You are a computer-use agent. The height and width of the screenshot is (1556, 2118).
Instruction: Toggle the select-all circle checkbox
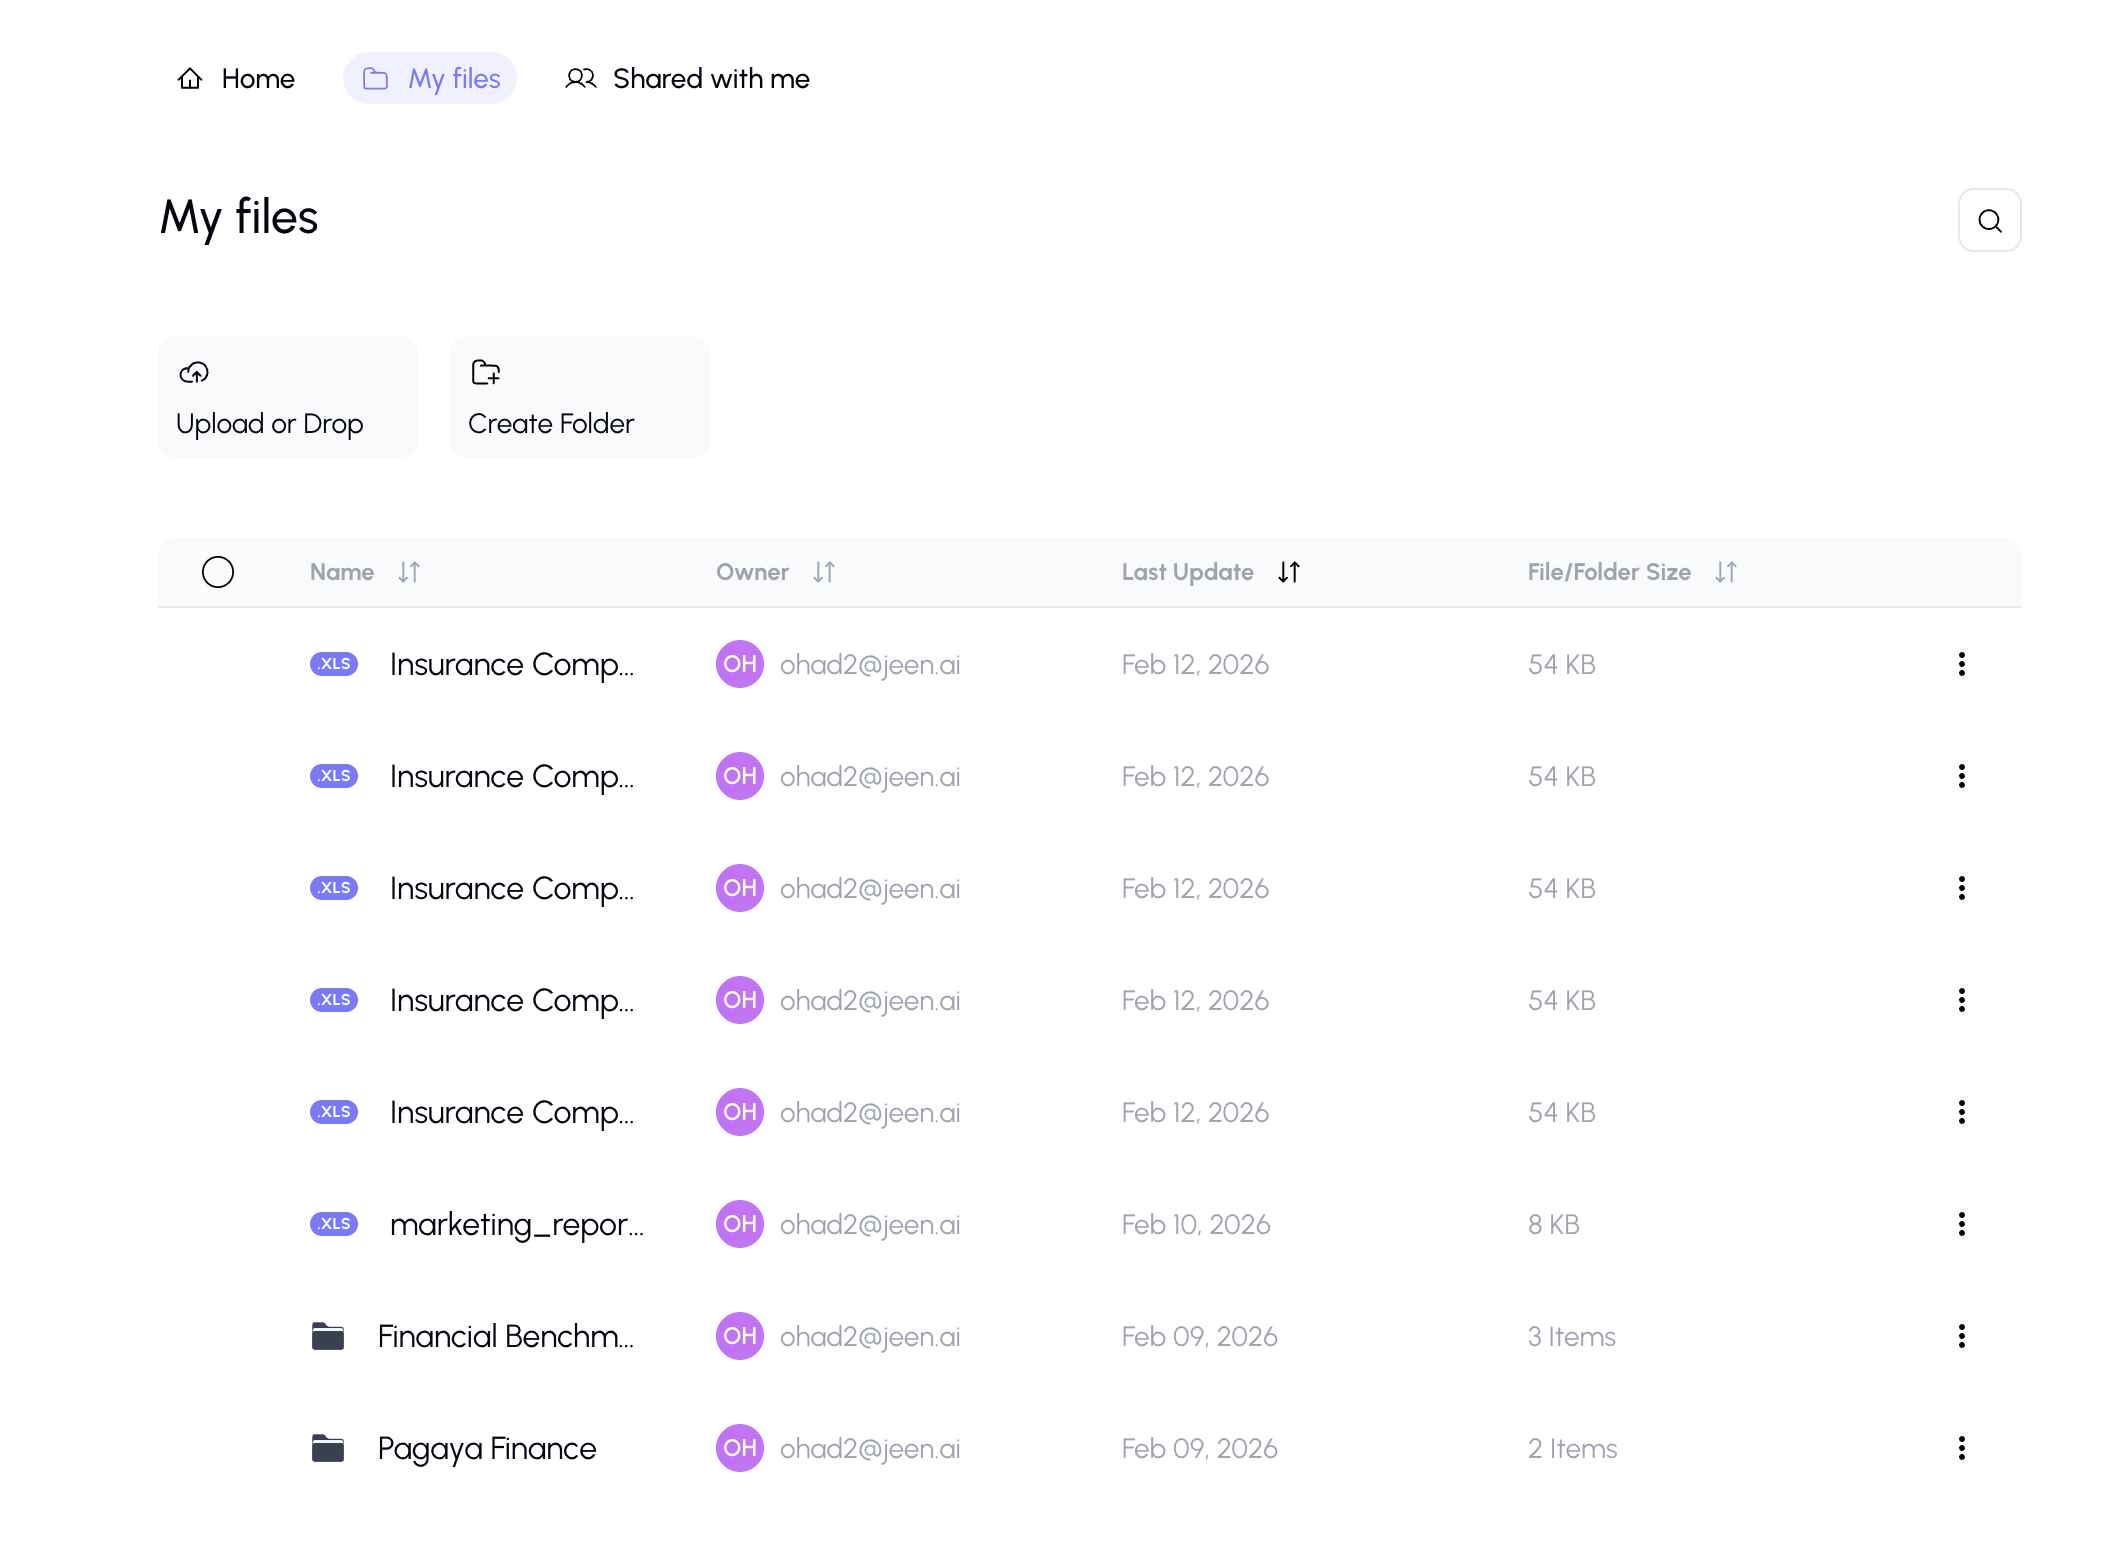click(x=218, y=572)
